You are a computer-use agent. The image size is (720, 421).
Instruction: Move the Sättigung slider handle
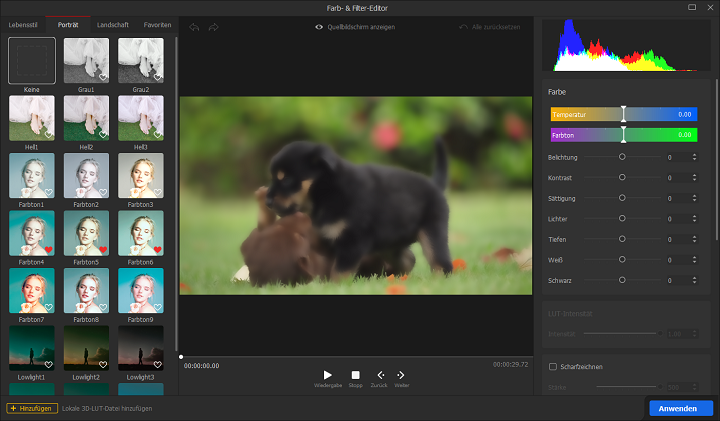pos(622,198)
